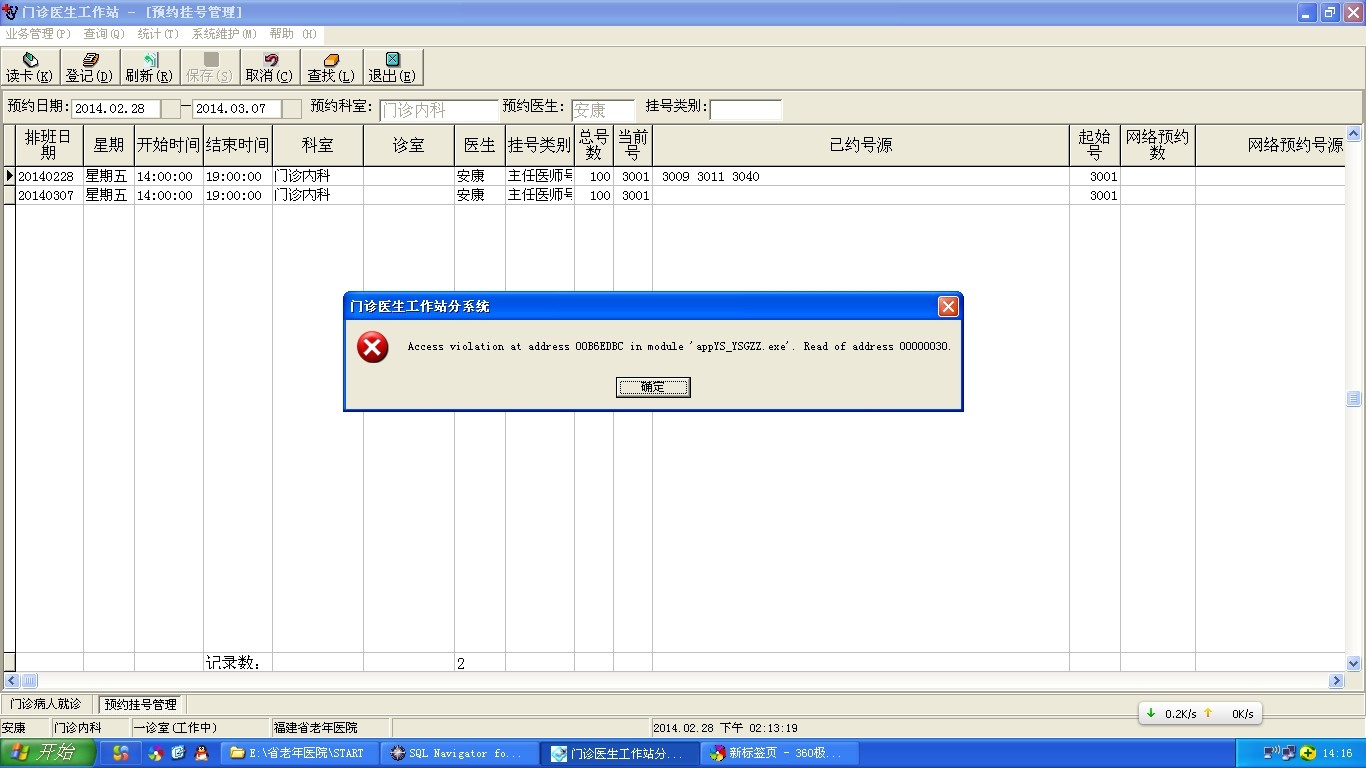Click the 医生 column header

pos(480,145)
